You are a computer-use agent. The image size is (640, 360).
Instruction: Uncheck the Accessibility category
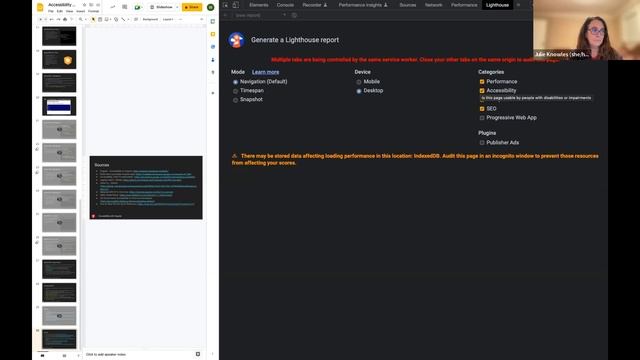click(482, 91)
